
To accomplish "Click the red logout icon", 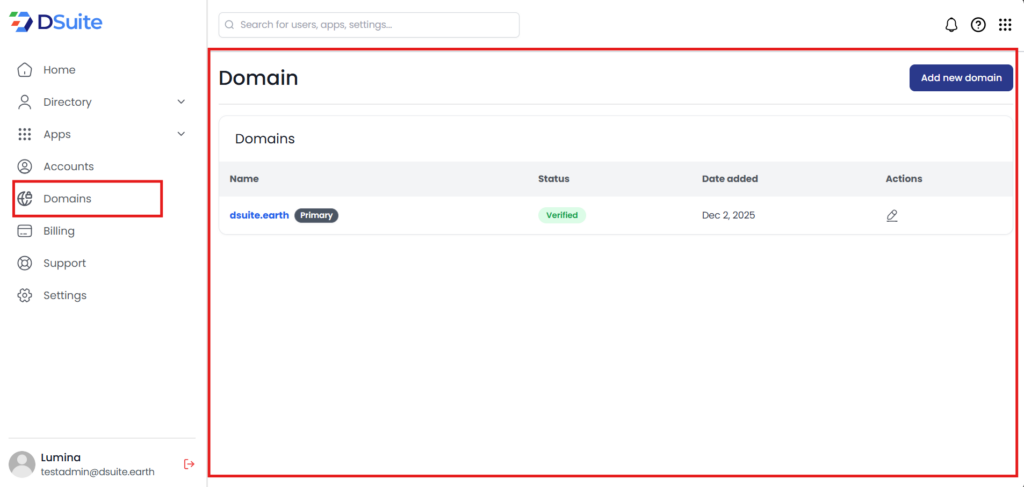I will 189,464.
